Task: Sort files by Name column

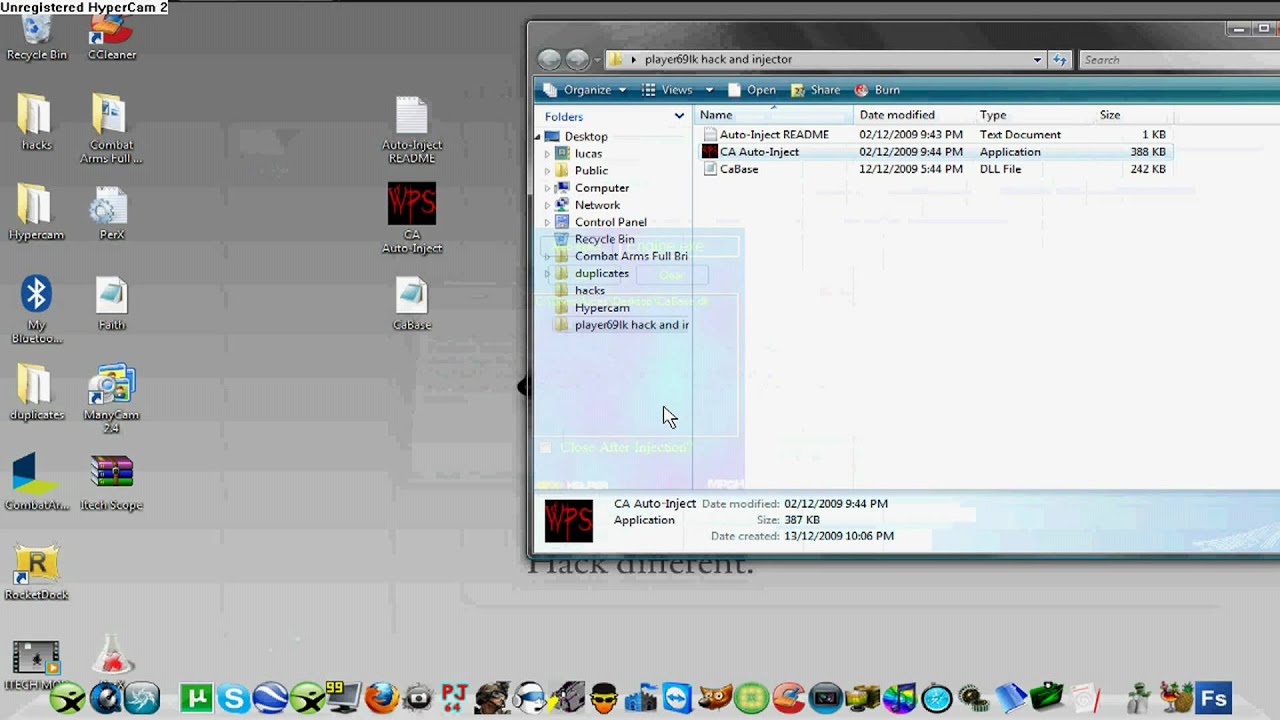Action: coord(774,115)
